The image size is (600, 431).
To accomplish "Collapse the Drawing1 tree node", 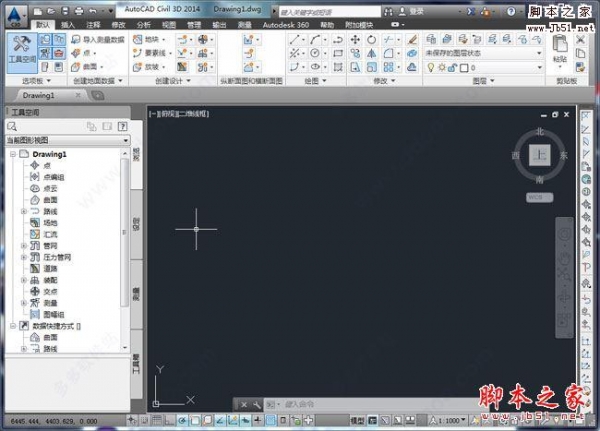I will coord(13,154).
